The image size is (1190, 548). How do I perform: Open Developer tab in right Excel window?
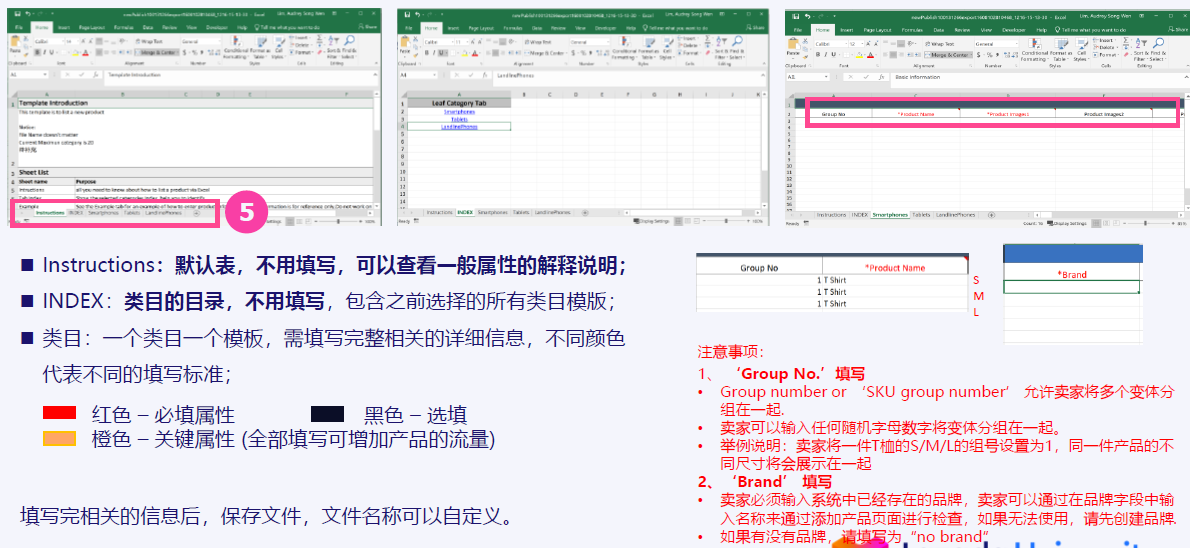(1014, 30)
